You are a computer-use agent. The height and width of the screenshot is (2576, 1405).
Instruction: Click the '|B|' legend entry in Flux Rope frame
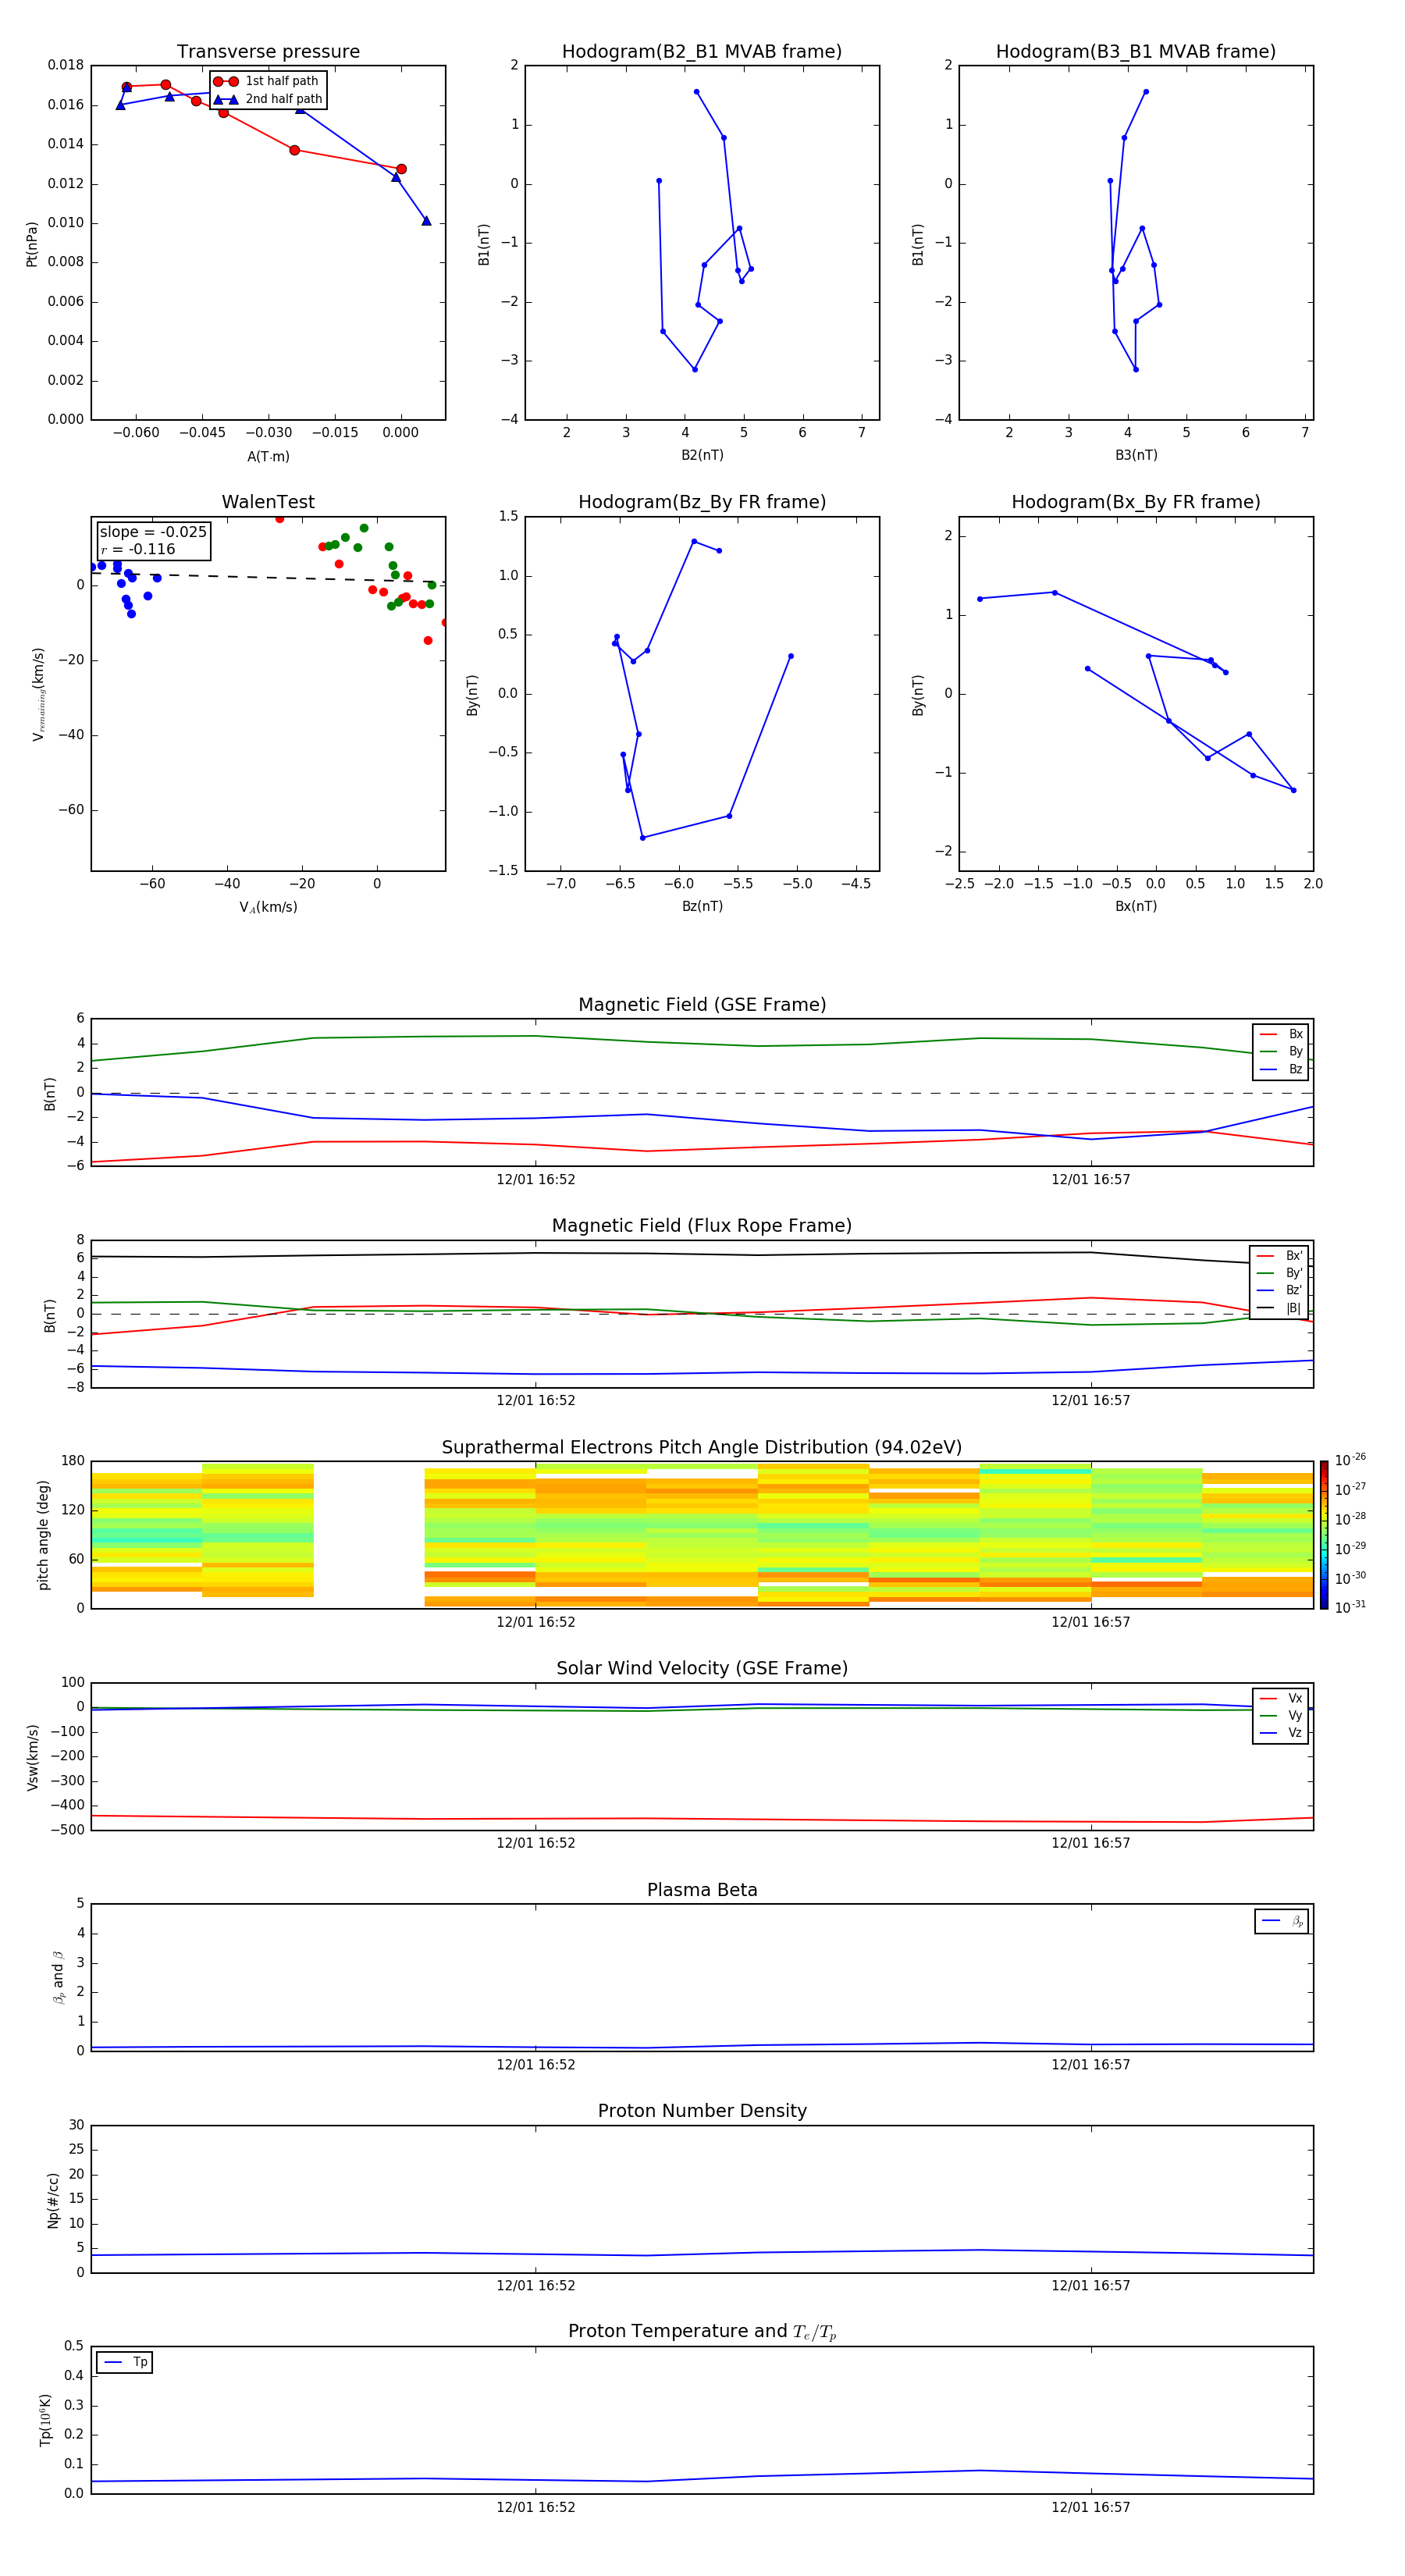point(1279,1308)
